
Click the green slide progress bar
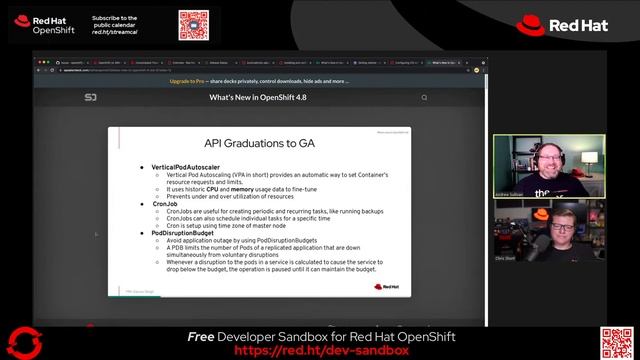[x=134, y=297]
